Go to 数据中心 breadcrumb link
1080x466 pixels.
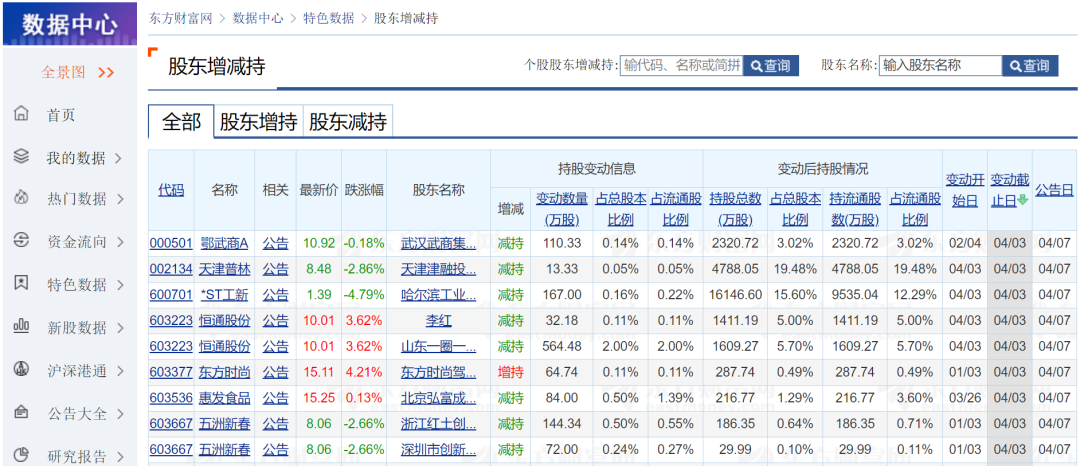pos(258,19)
